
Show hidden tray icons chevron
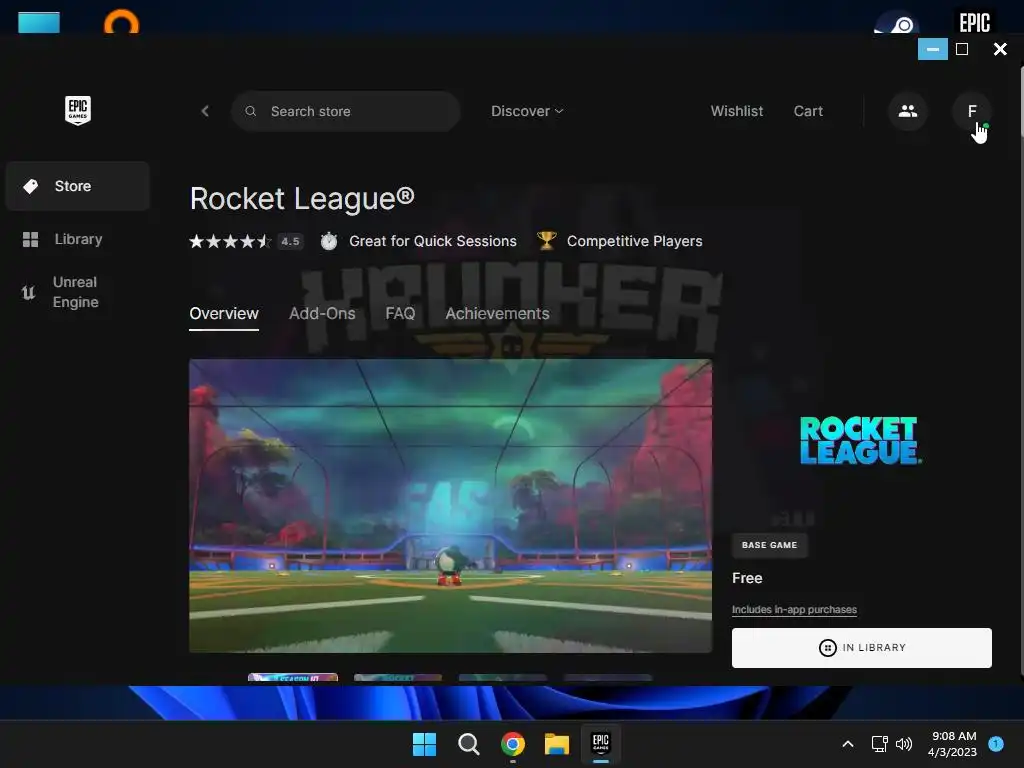848,743
